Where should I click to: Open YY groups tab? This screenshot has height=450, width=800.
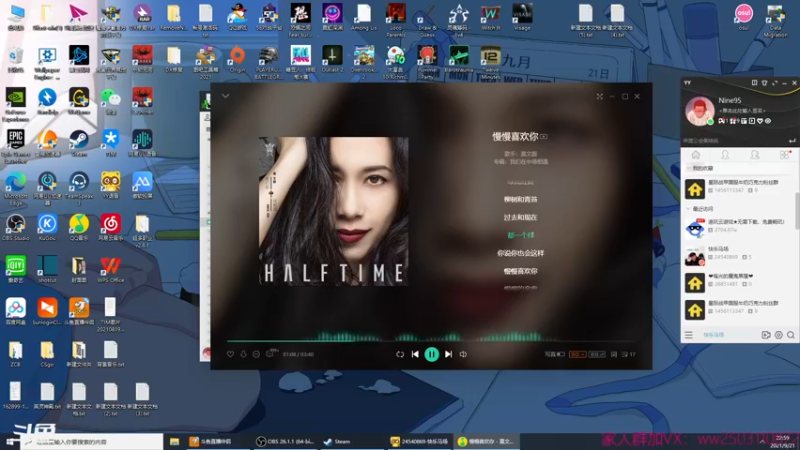(755, 155)
